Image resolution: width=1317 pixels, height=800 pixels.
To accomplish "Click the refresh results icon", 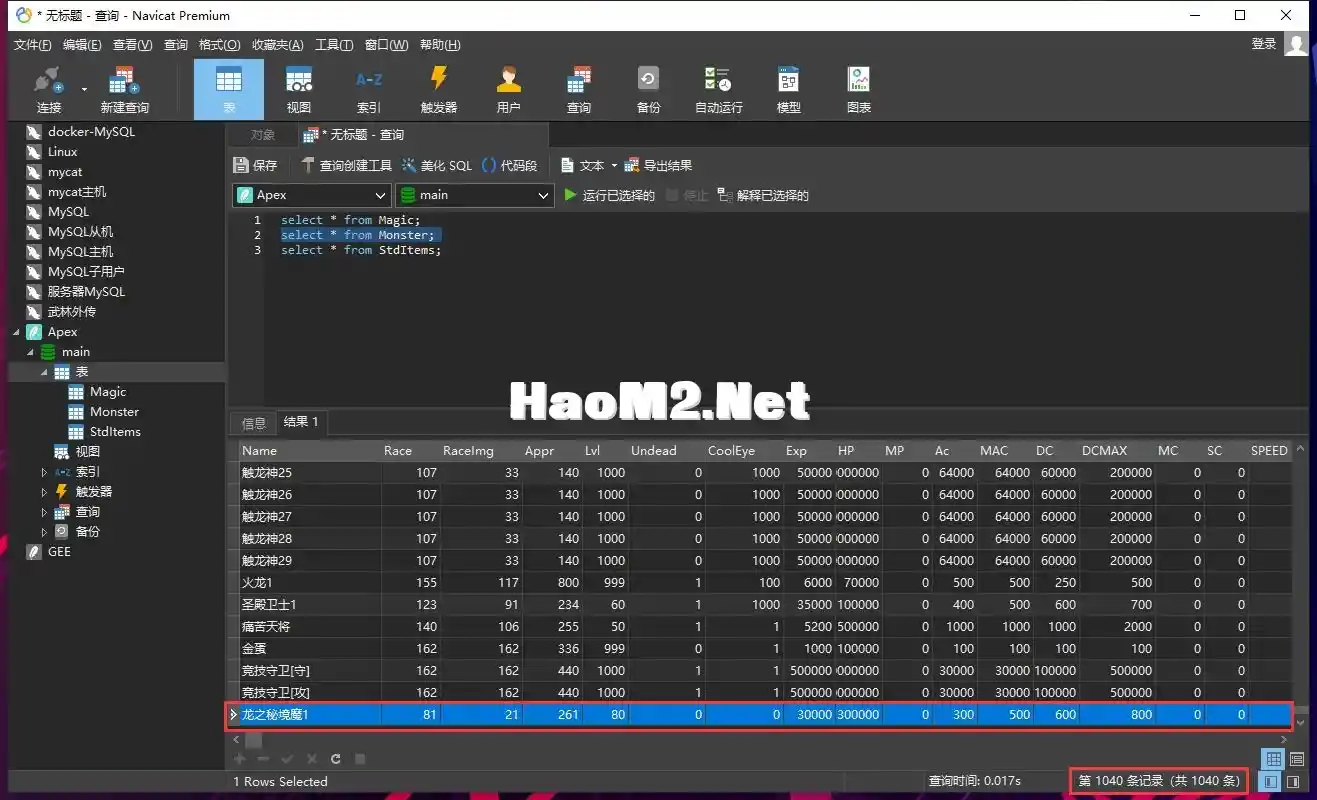I will coord(336,759).
